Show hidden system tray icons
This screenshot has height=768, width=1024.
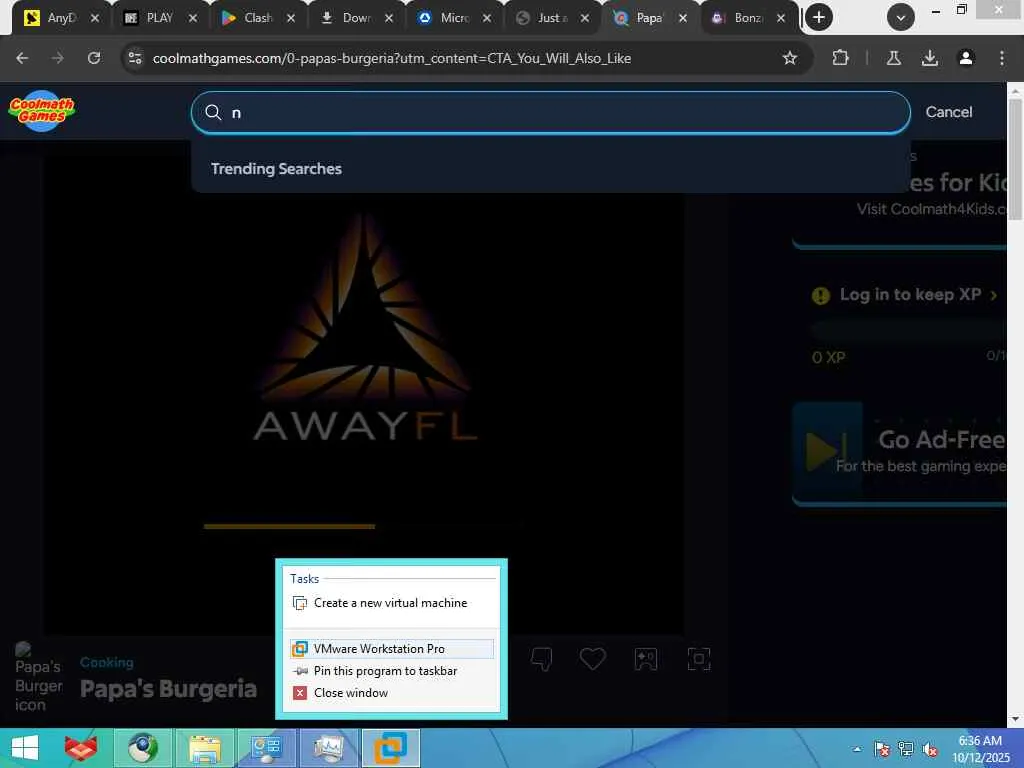pos(857,749)
